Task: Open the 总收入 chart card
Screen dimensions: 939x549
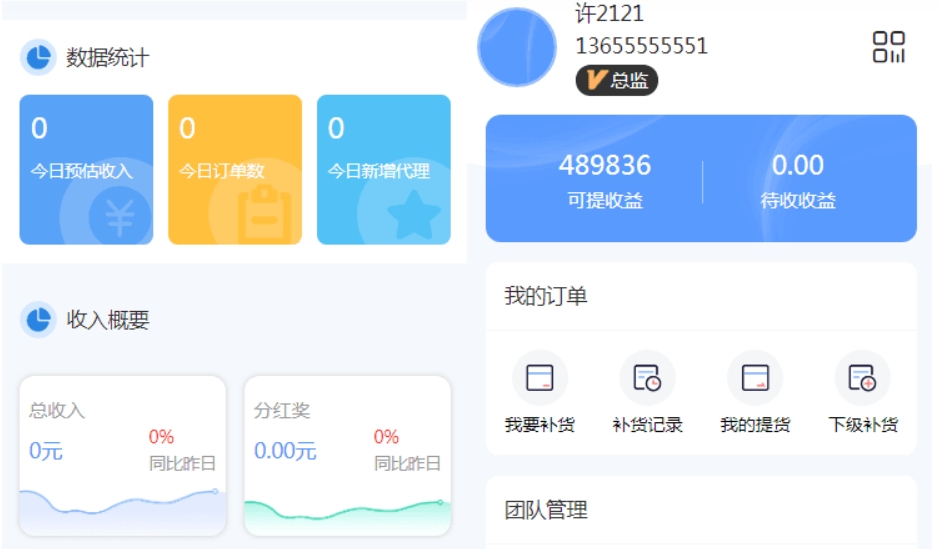Action: coord(122,455)
